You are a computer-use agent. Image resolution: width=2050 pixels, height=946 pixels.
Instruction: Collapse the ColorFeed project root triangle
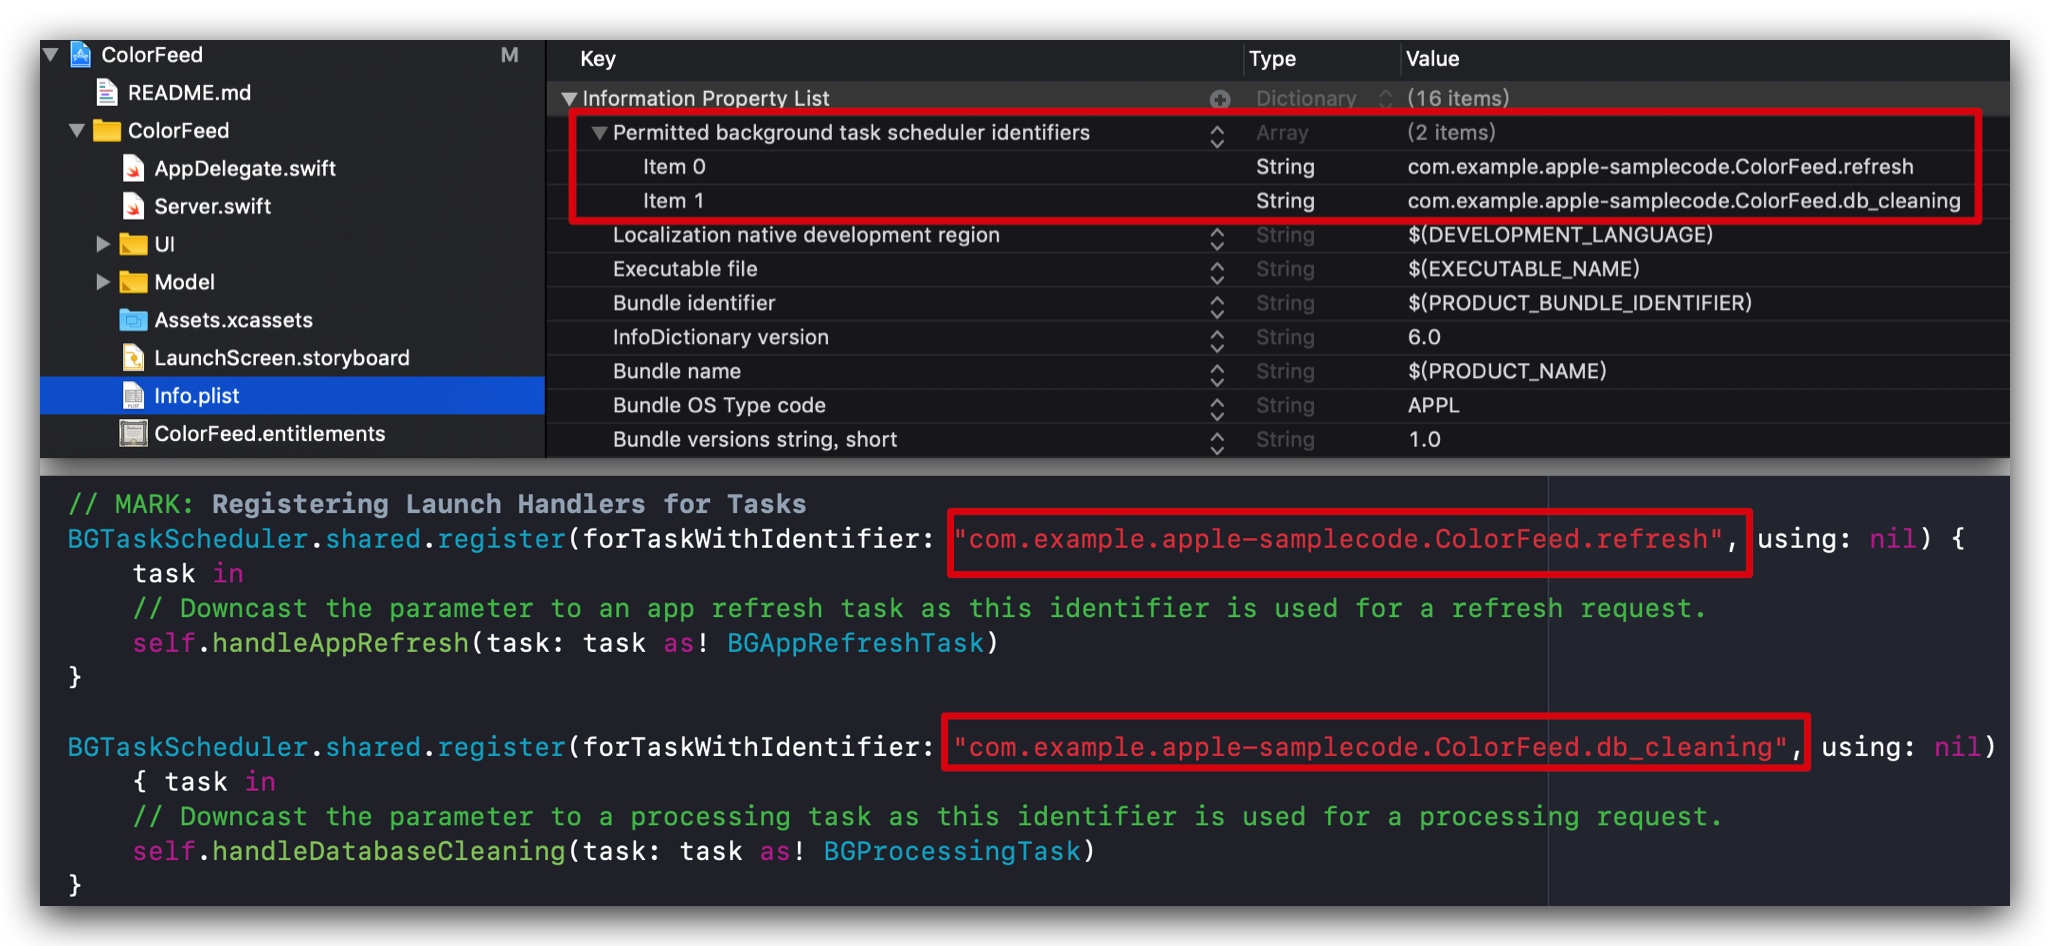(51, 55)
